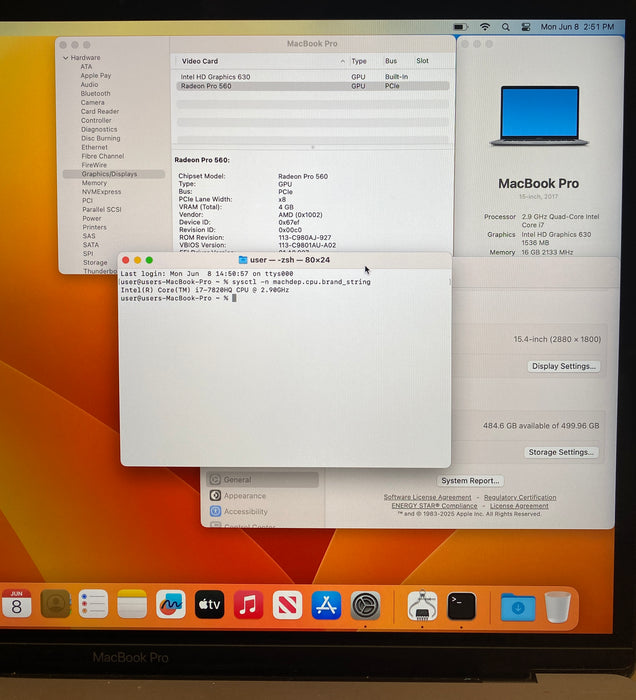Click the Bus column header
The image size is (636, 700).
point(391,61)
